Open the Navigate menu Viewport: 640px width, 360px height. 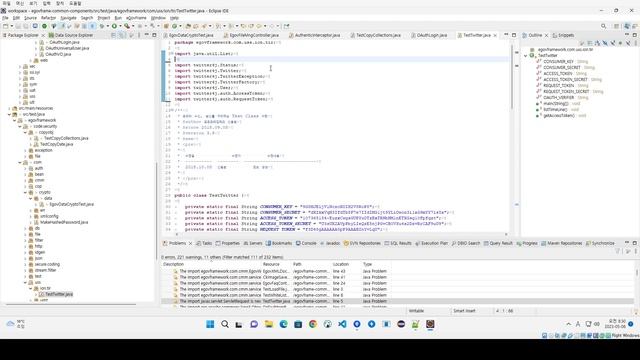tap(68, 18)
